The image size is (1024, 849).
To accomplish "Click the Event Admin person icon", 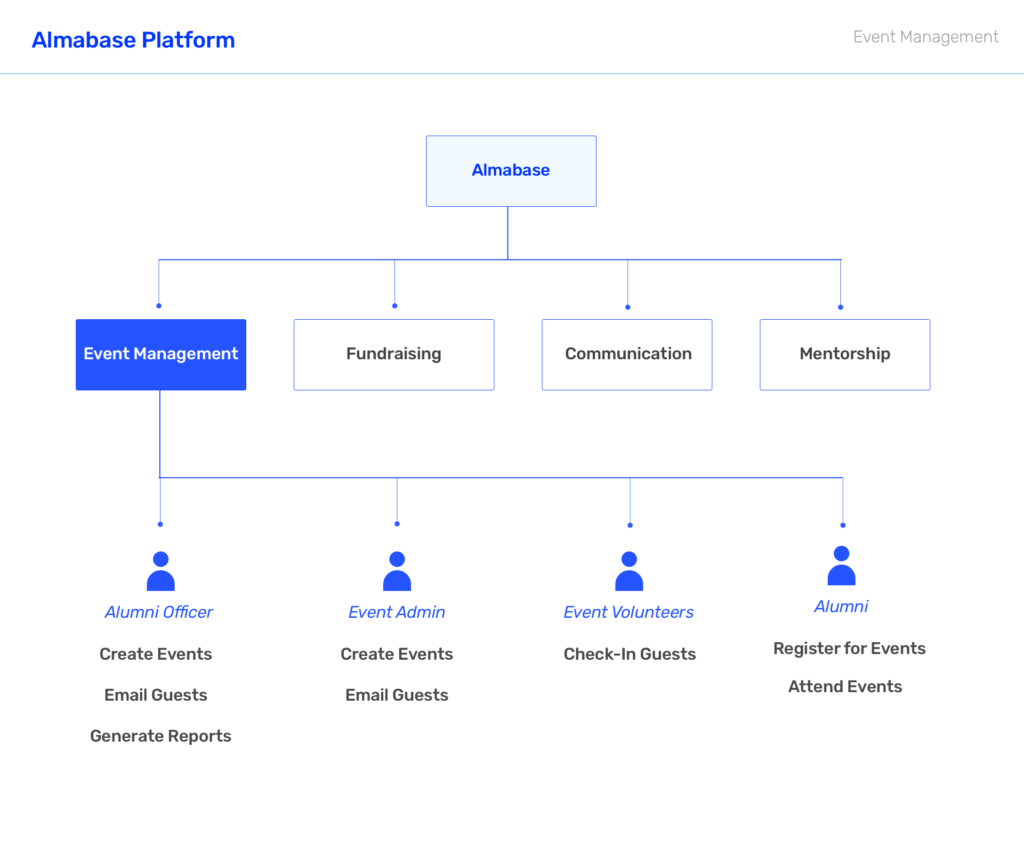I will tap(397, 572).
